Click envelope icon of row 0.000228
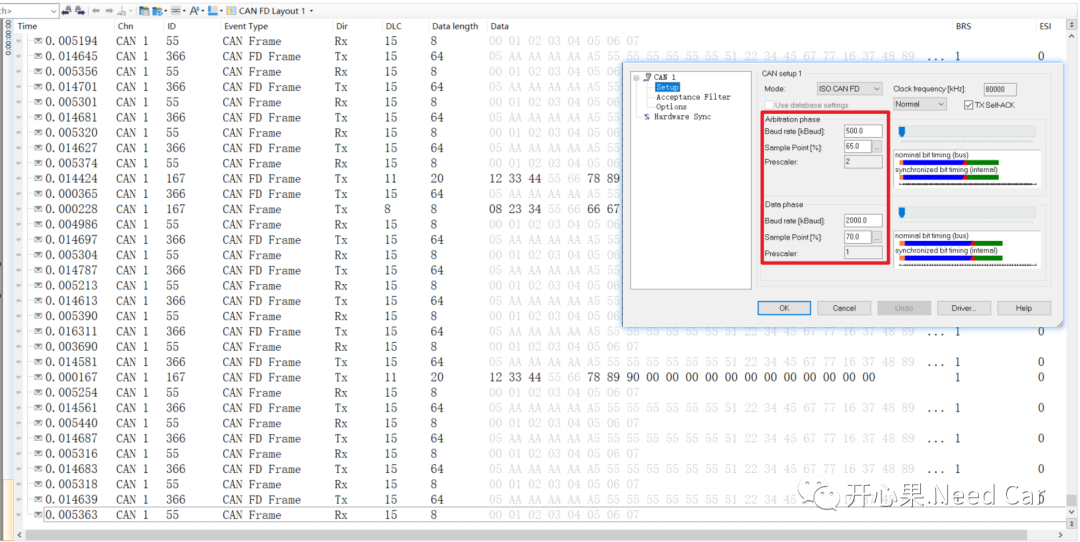Image resolution: width=1080 pixels, height=542 pixels. tap(38, 209)
